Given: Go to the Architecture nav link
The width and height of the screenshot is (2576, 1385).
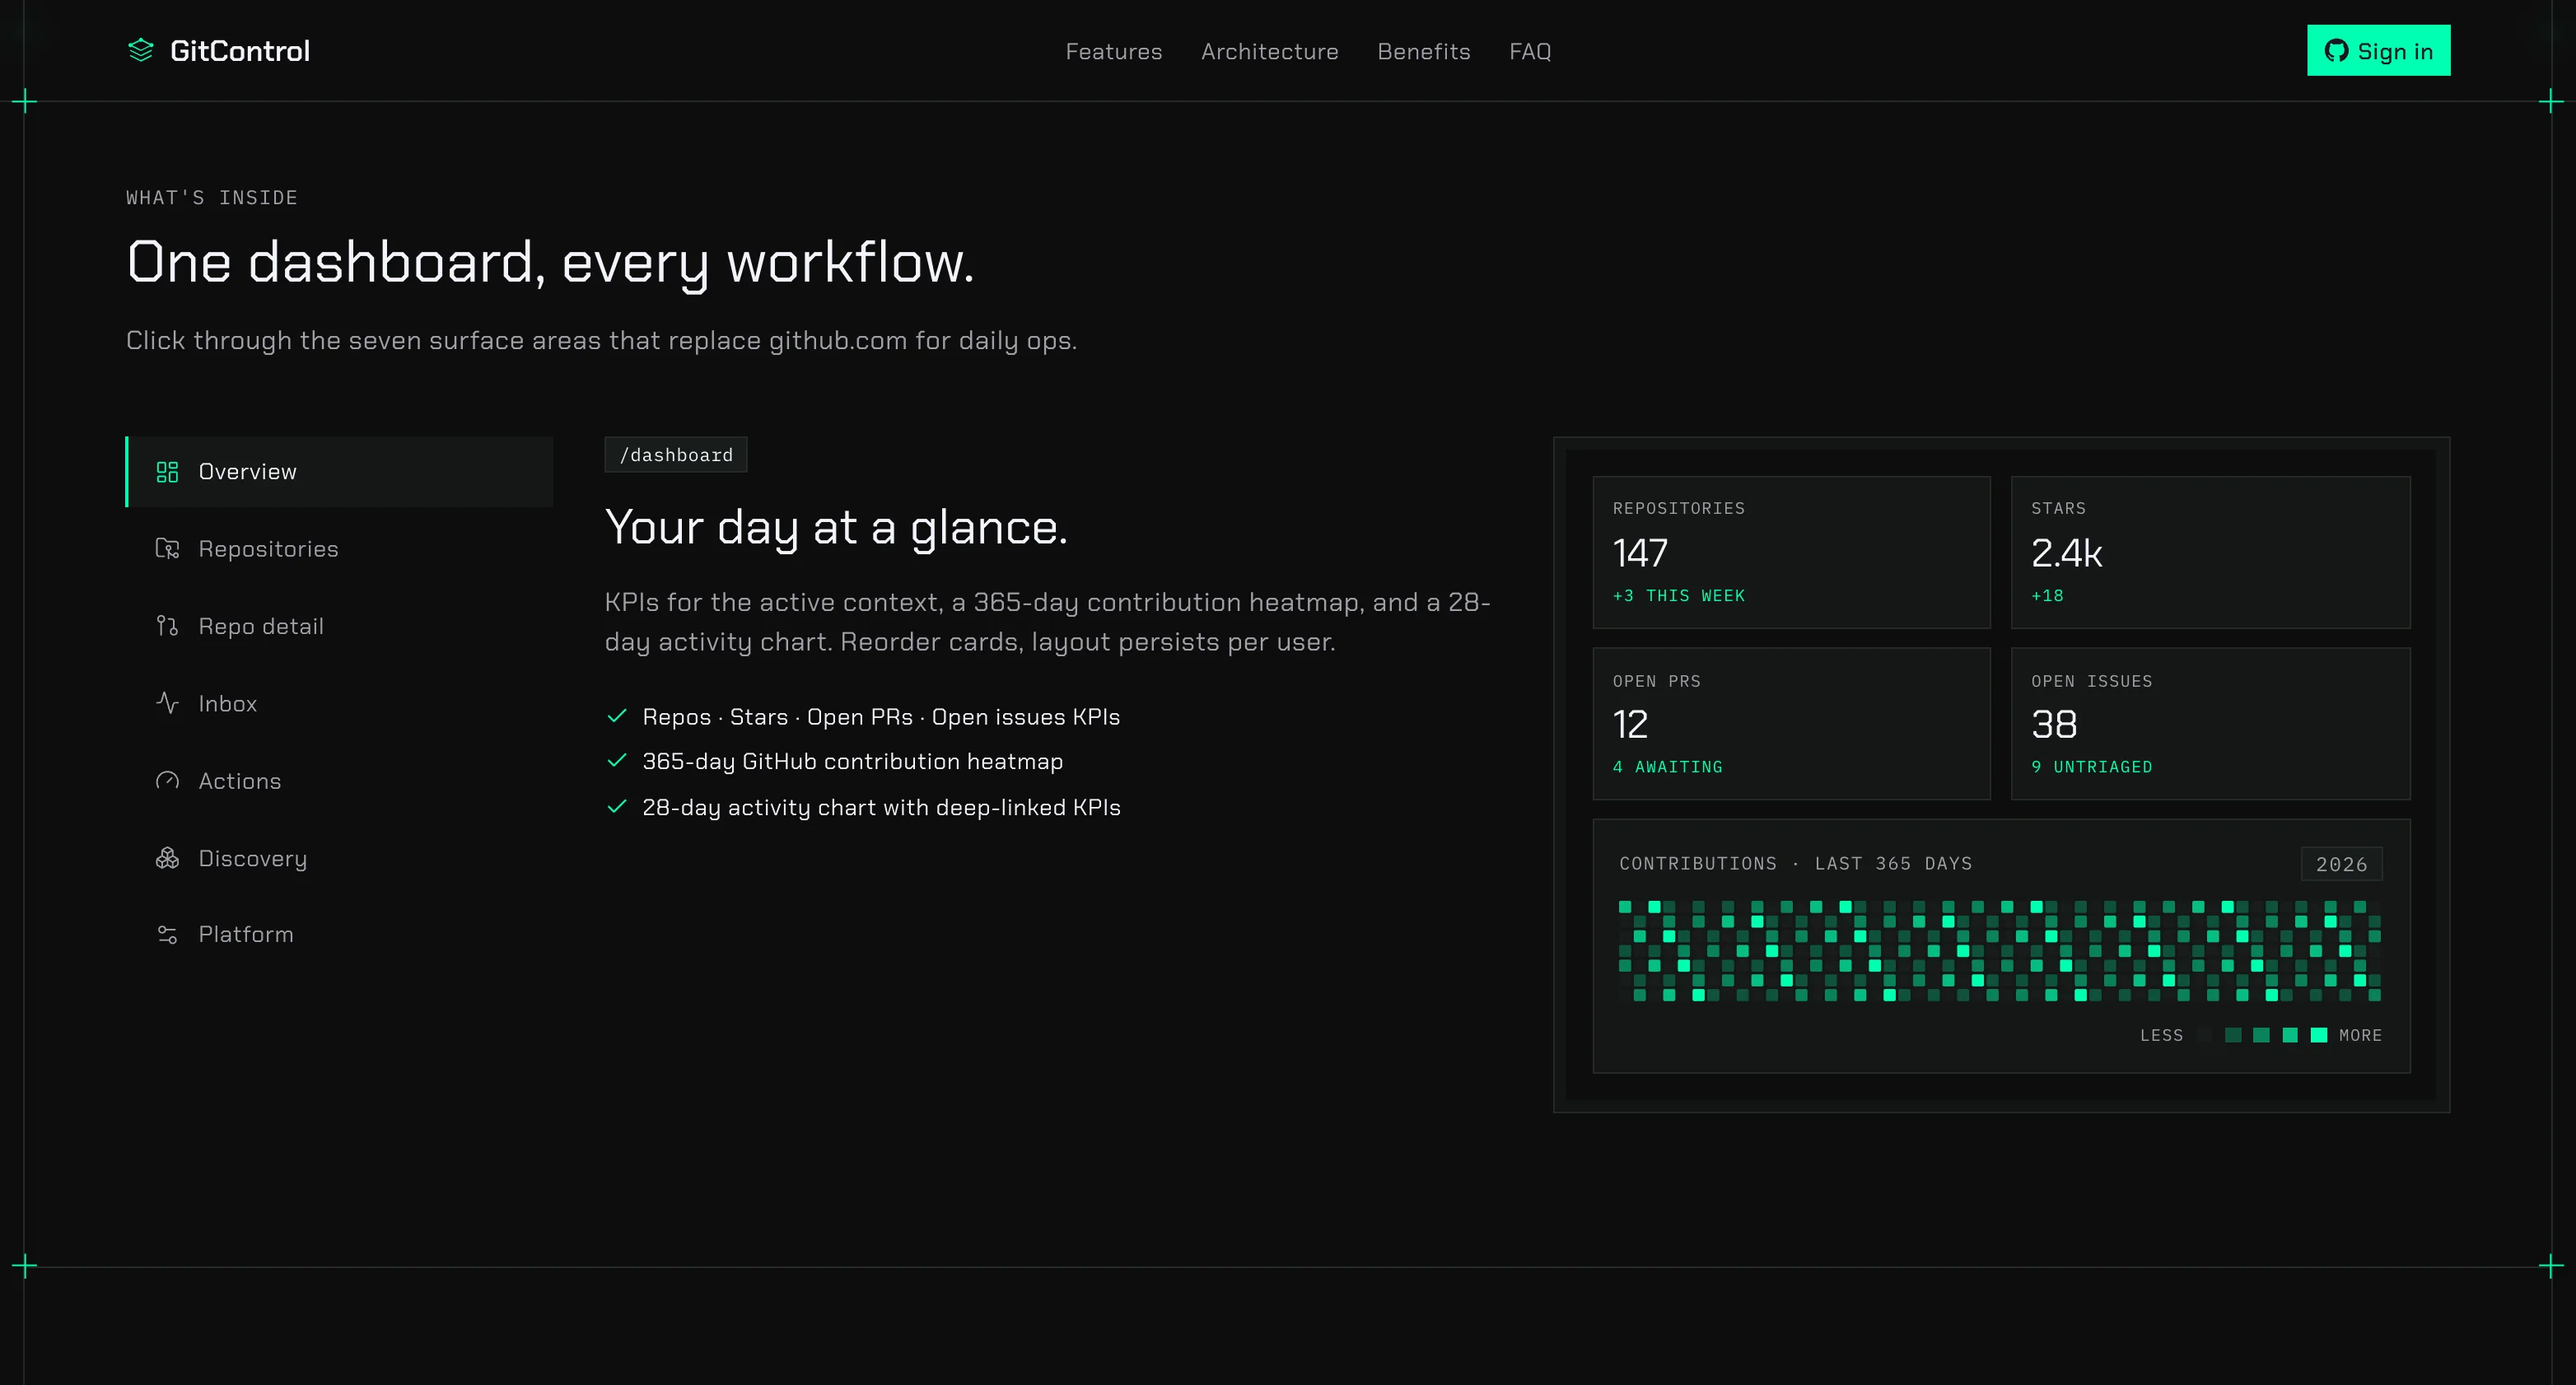Looking at the screenshot, I should coord(1269,51).
